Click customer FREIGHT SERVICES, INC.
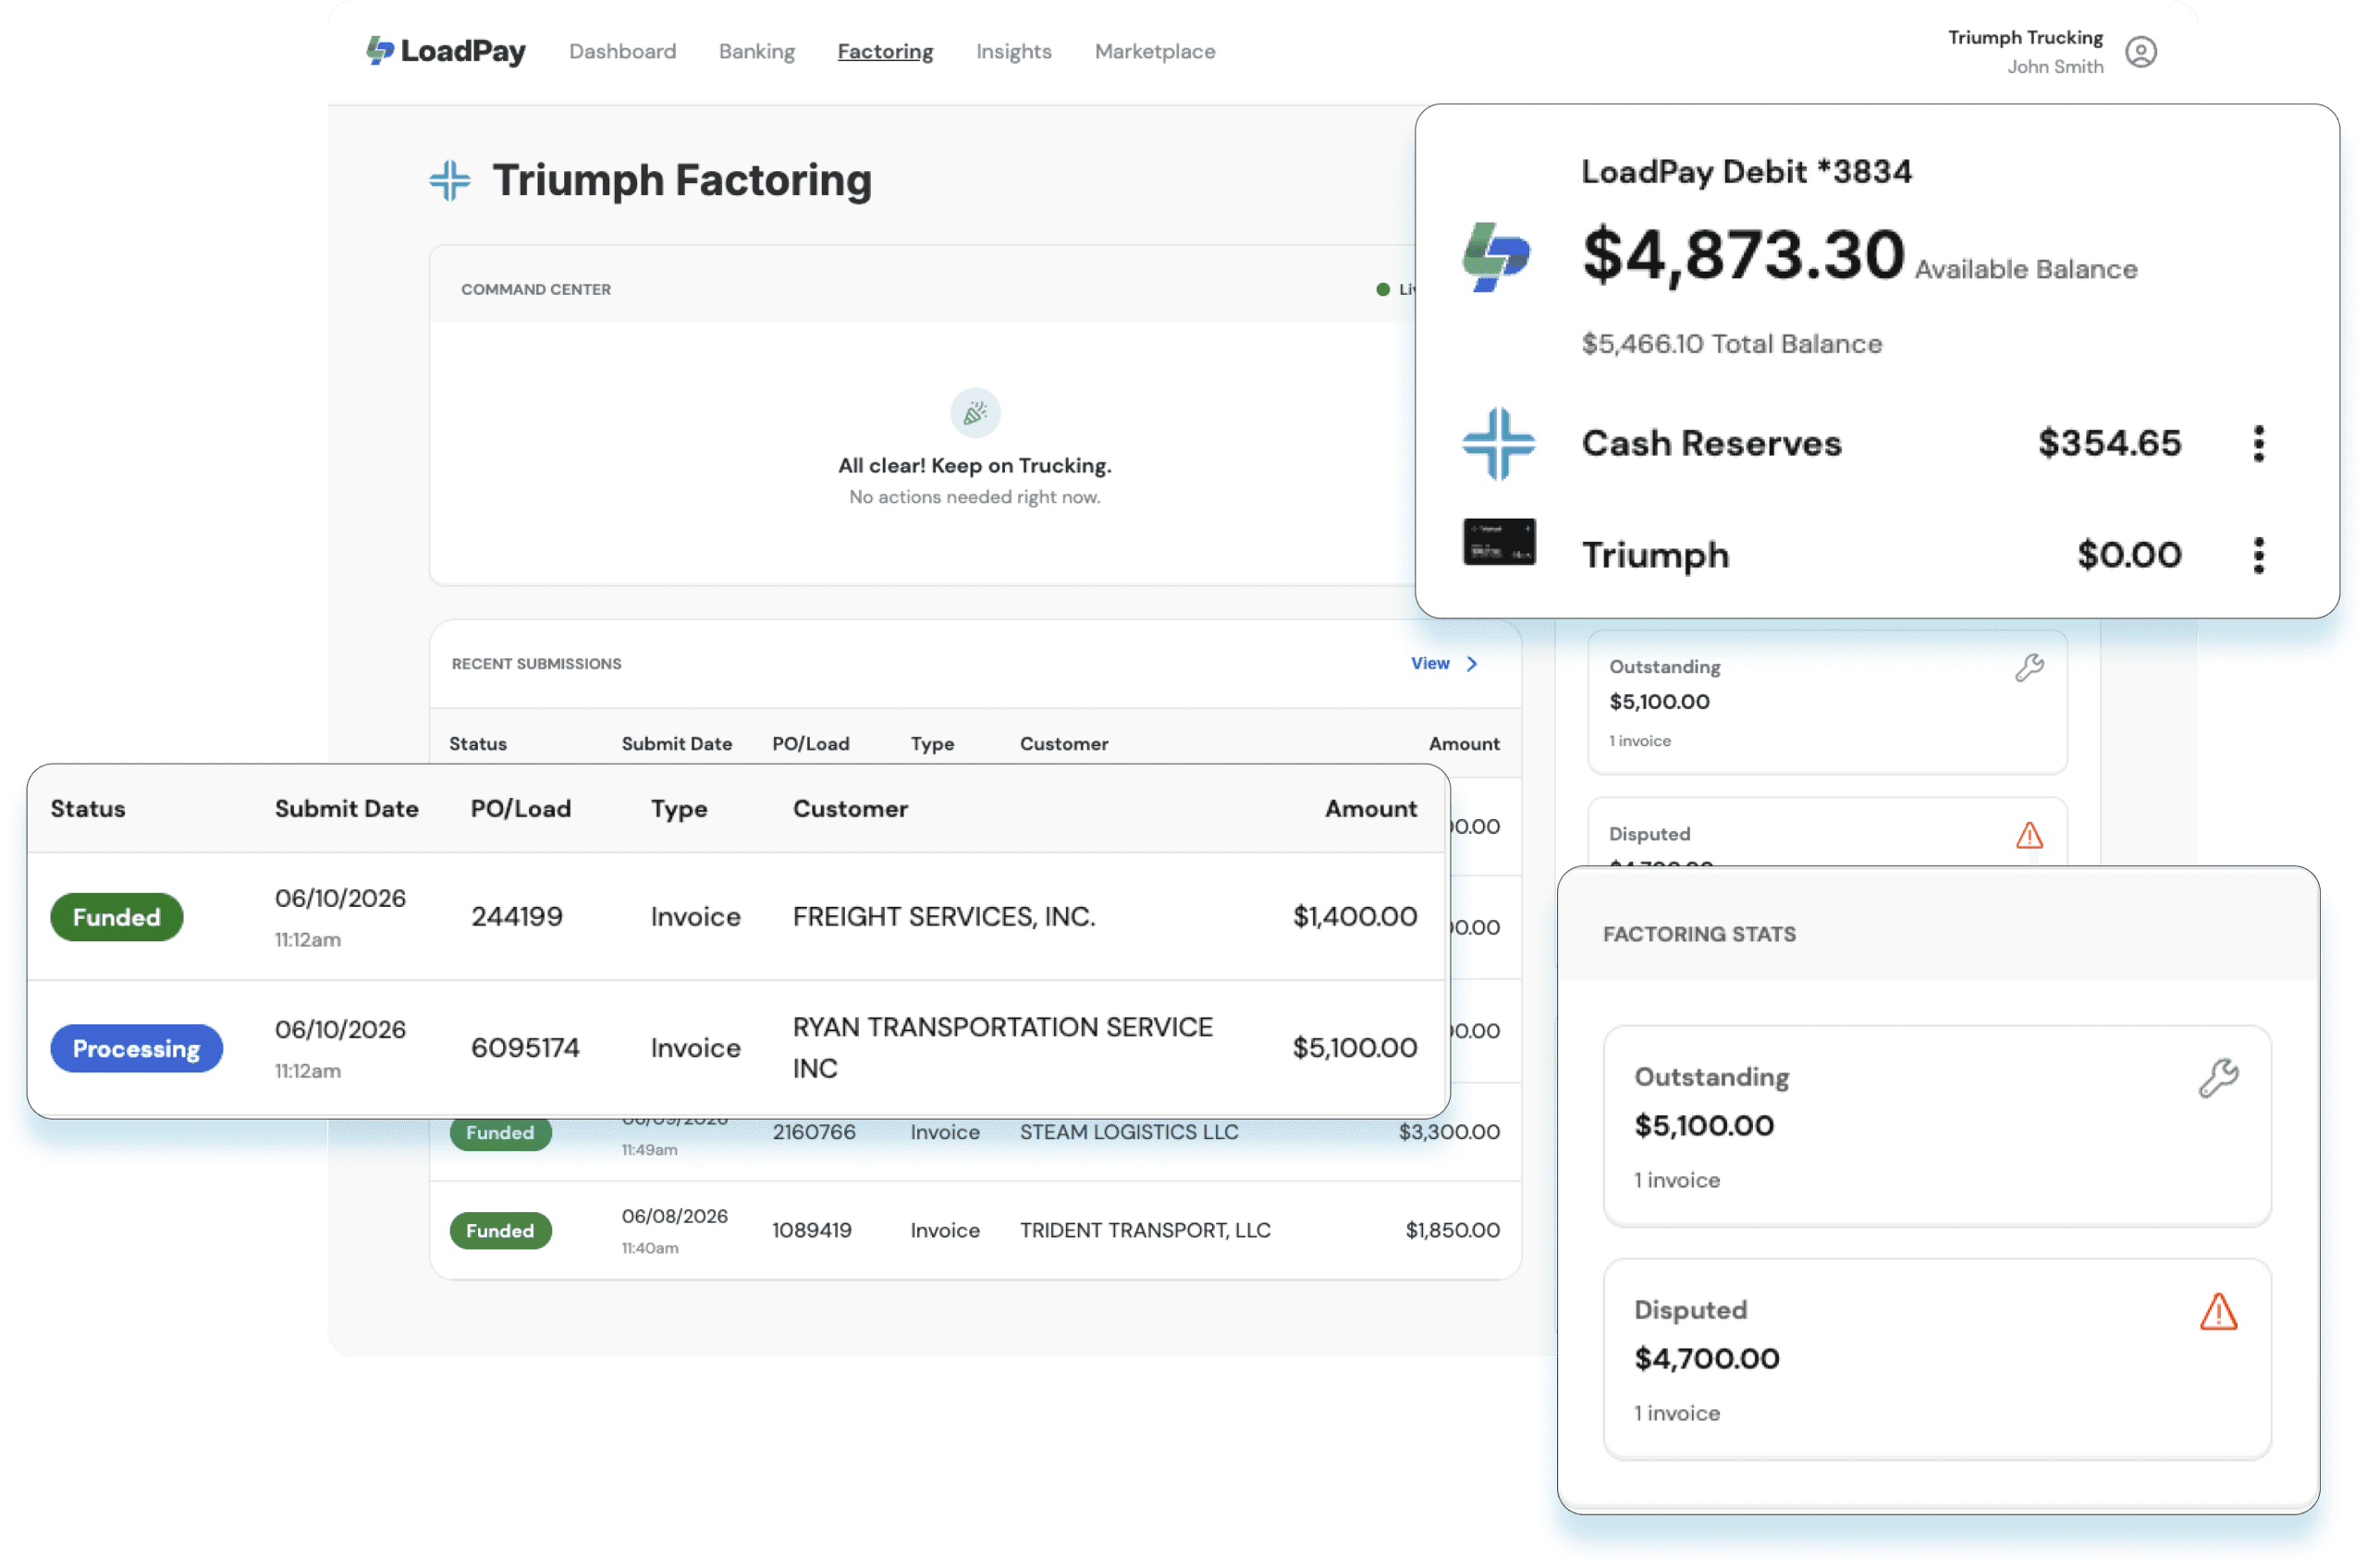The image size is (2367, 1568). point(944,916)
